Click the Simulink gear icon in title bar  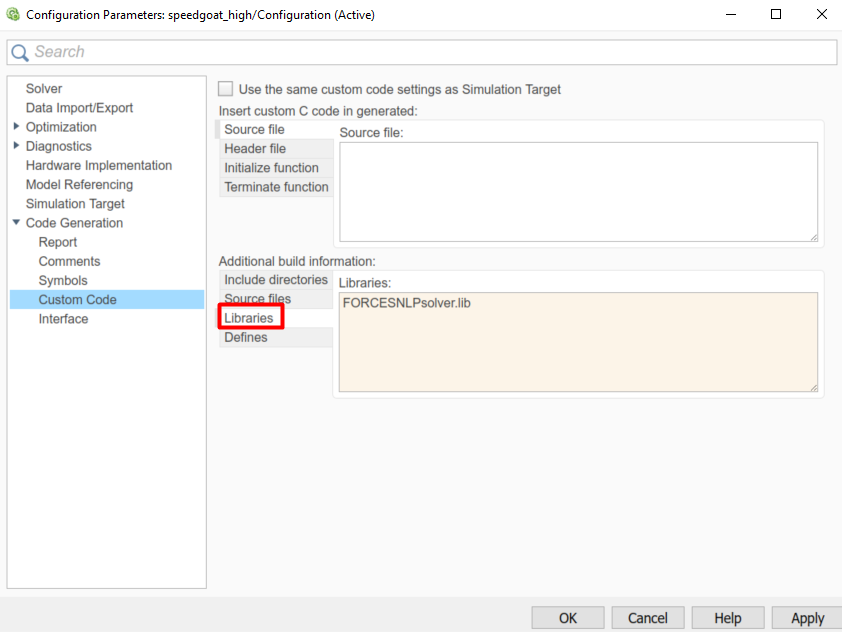[x=13, y=15]
